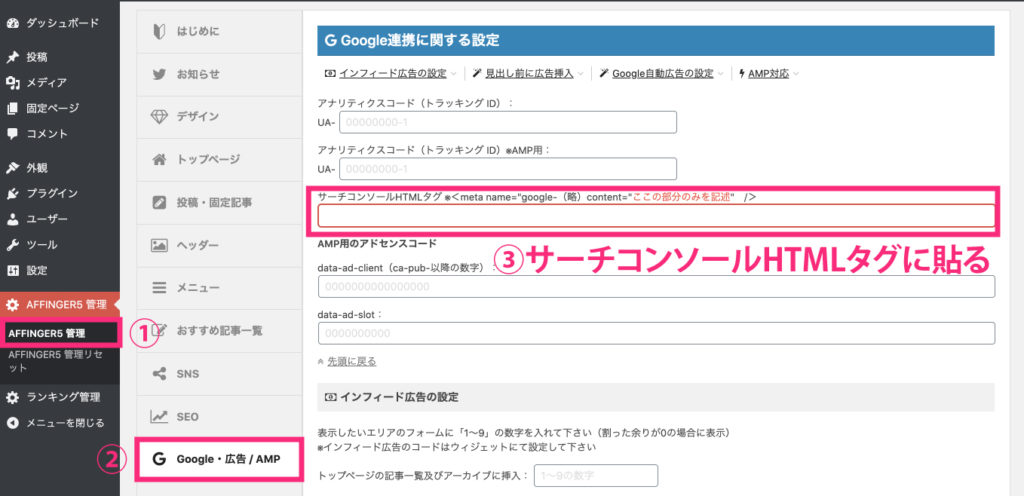The width and height of the screenshot is (1024, 496).
Task: Click the page icon beside 固定ページ
Action: pos(12,108)
